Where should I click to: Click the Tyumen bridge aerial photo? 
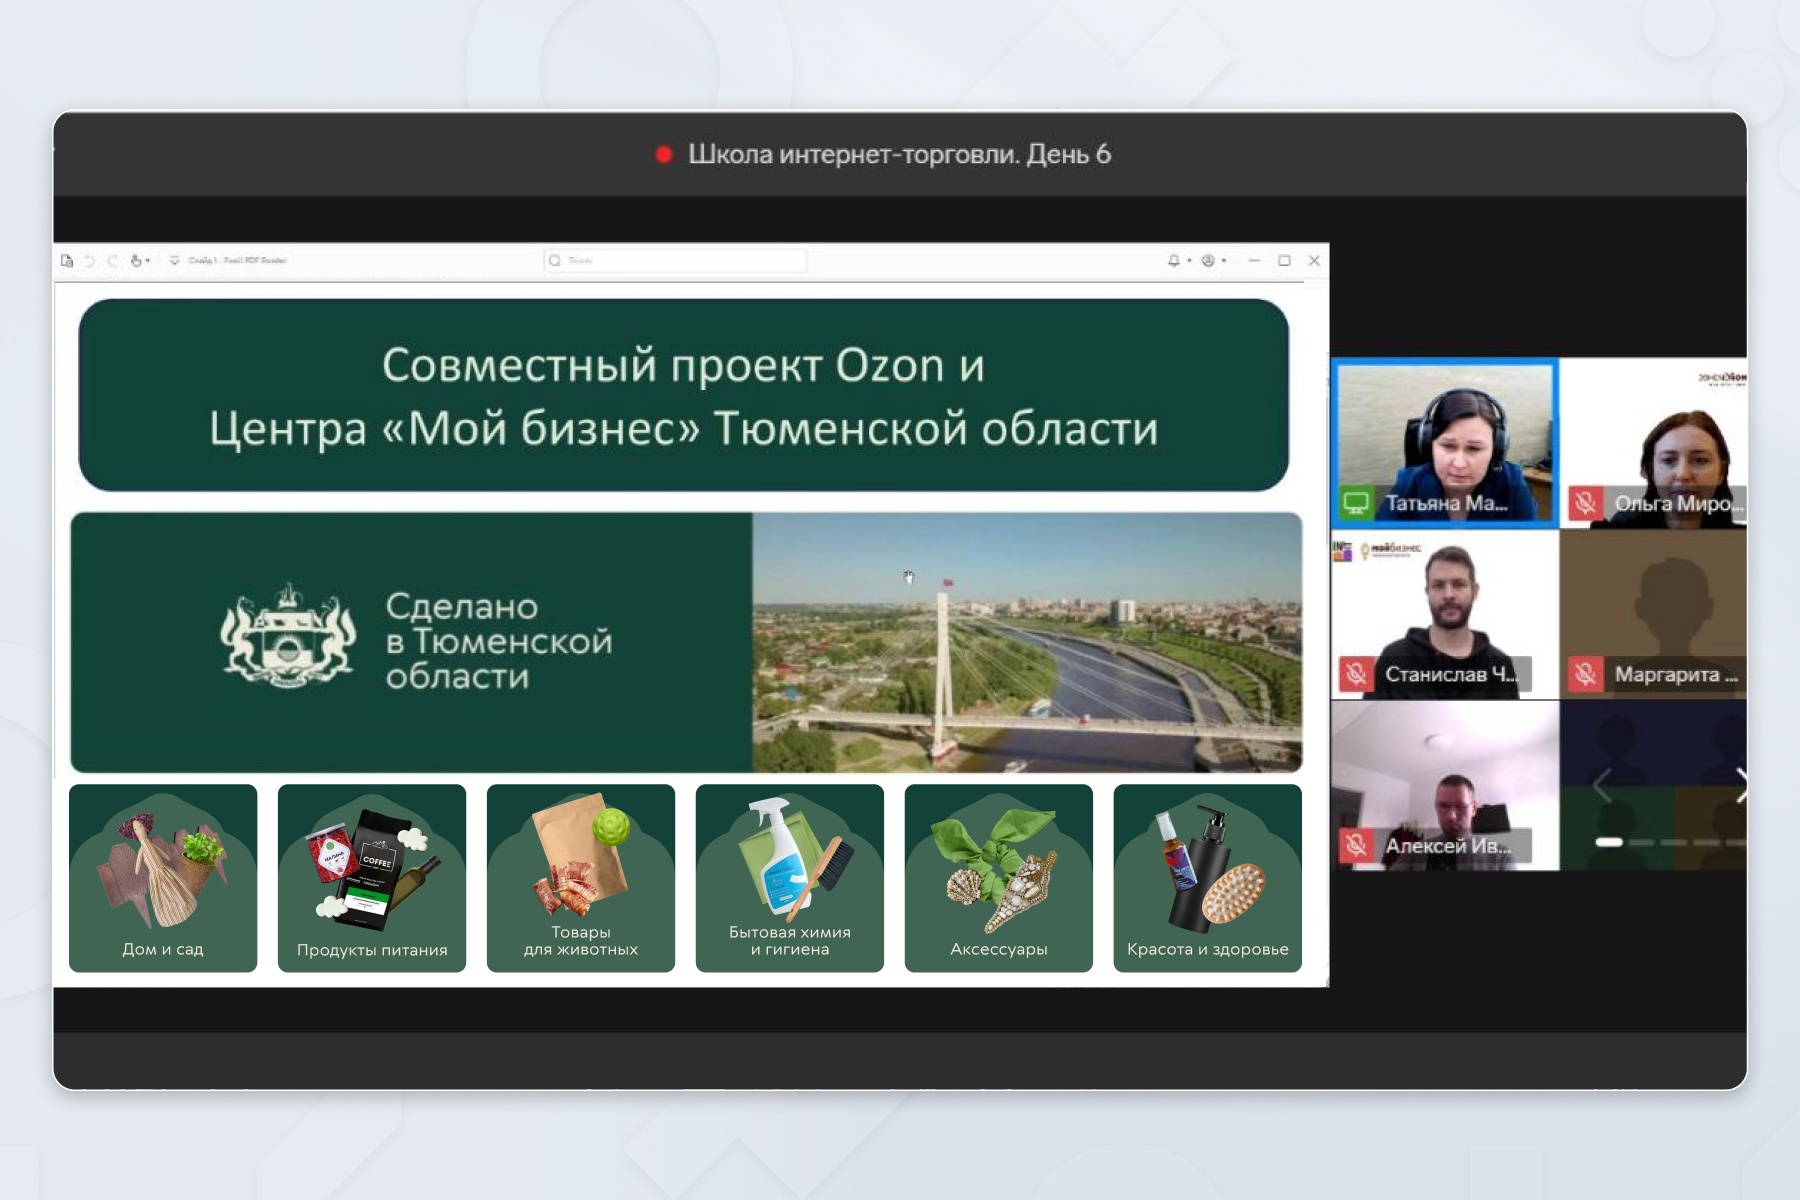tap(1027, 643)
